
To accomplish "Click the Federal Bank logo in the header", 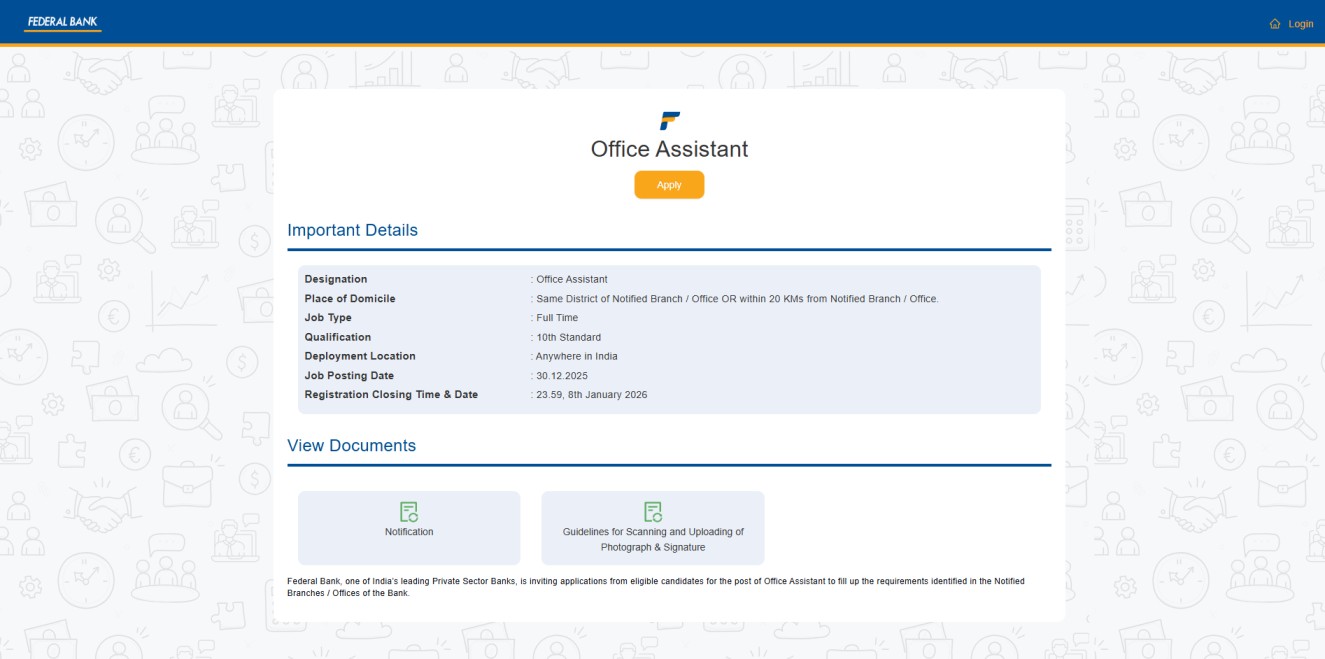I will [62, 21].
